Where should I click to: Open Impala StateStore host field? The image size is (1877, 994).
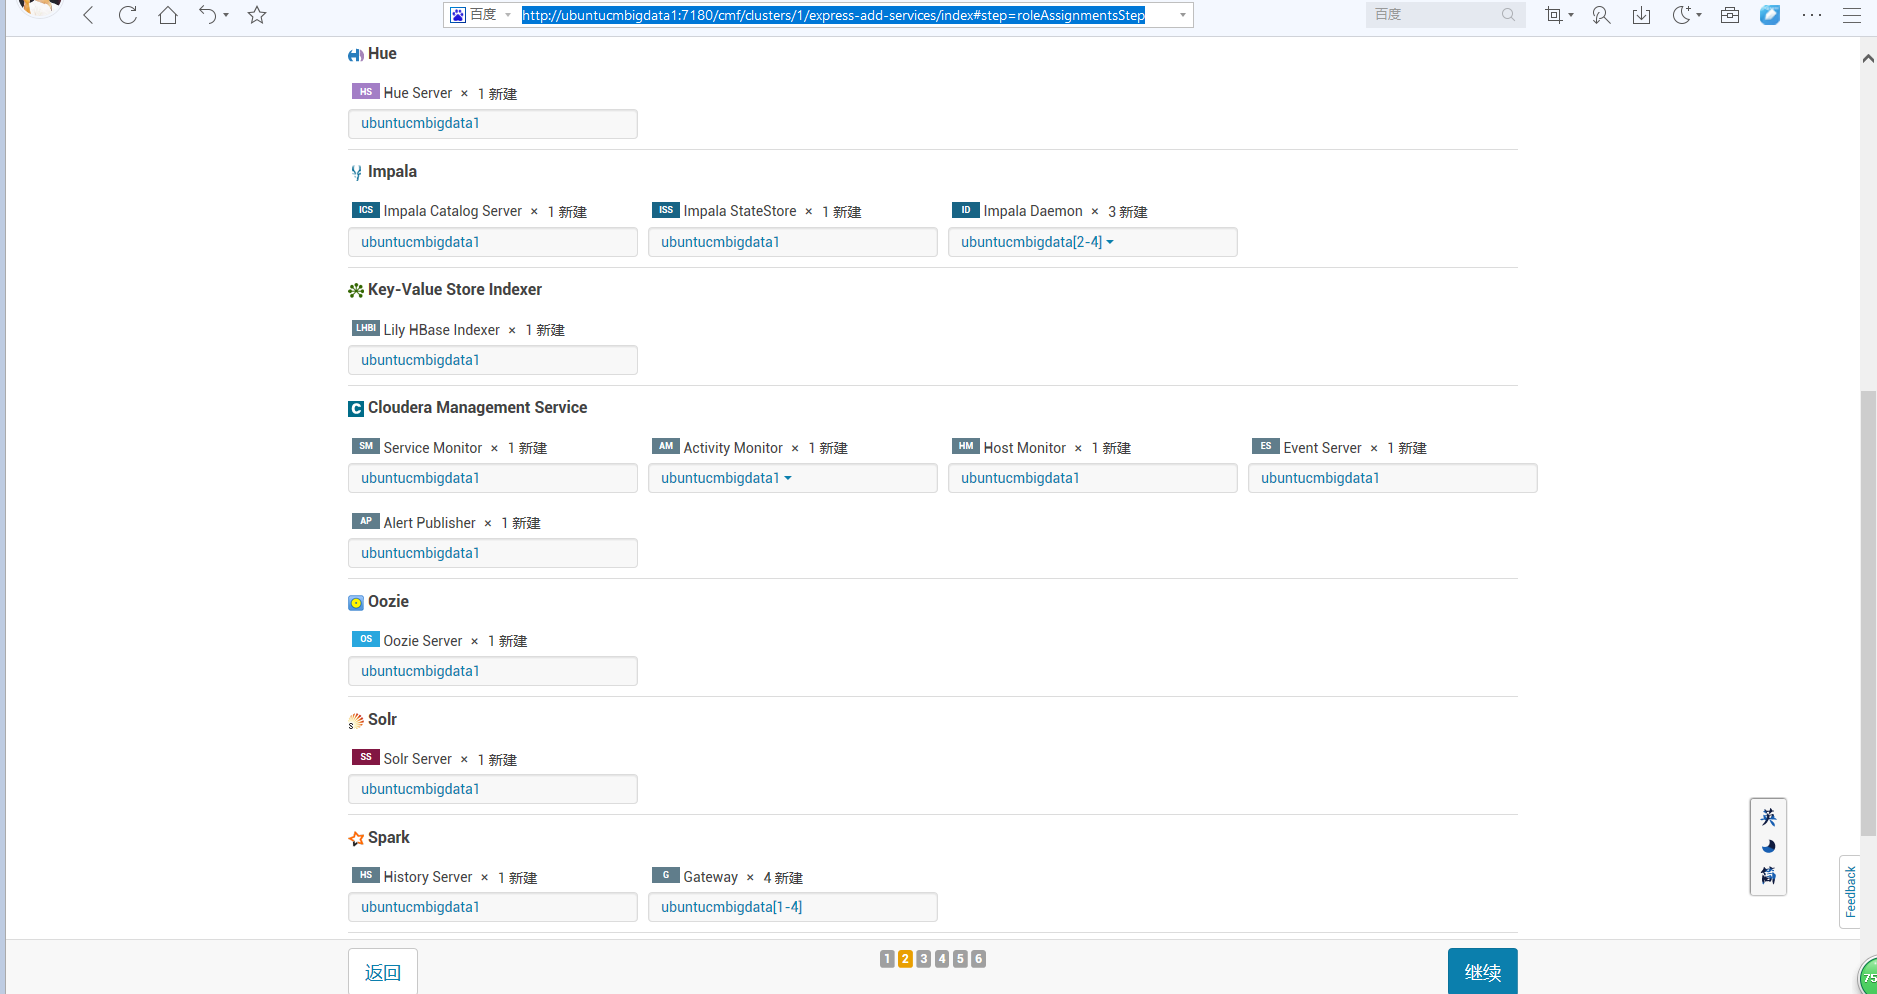pyautogui.click(x=793, y=242)
